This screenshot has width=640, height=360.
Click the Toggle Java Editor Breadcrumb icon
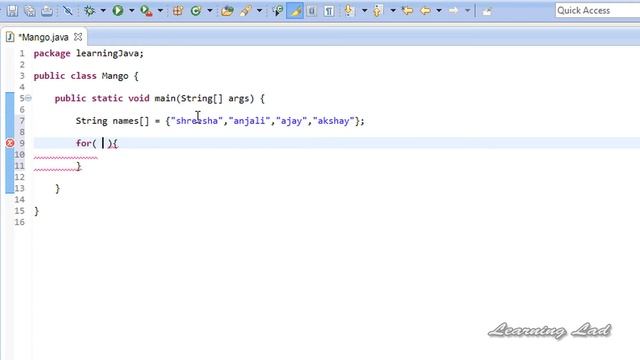point(278,11)
